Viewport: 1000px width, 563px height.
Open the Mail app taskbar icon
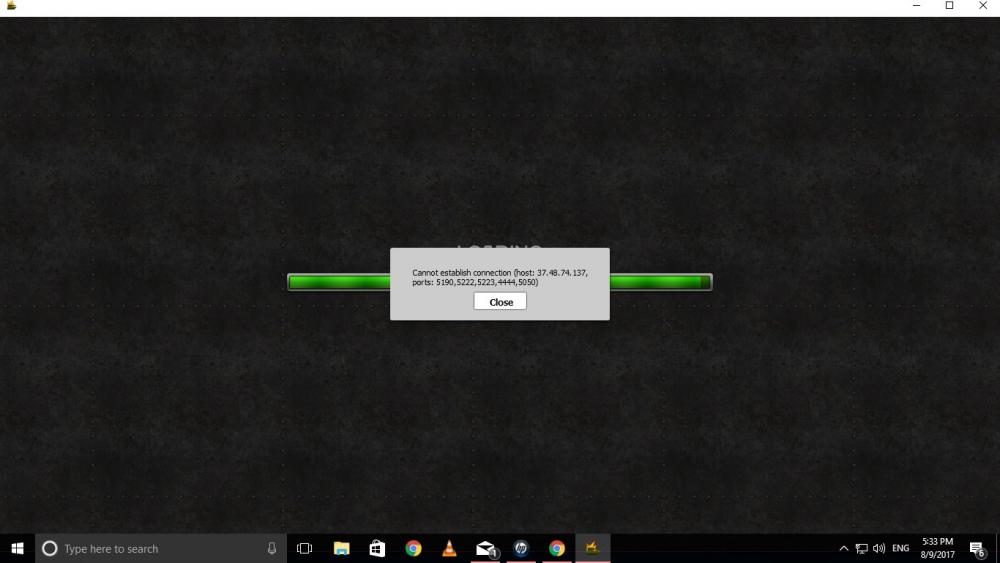485,548
